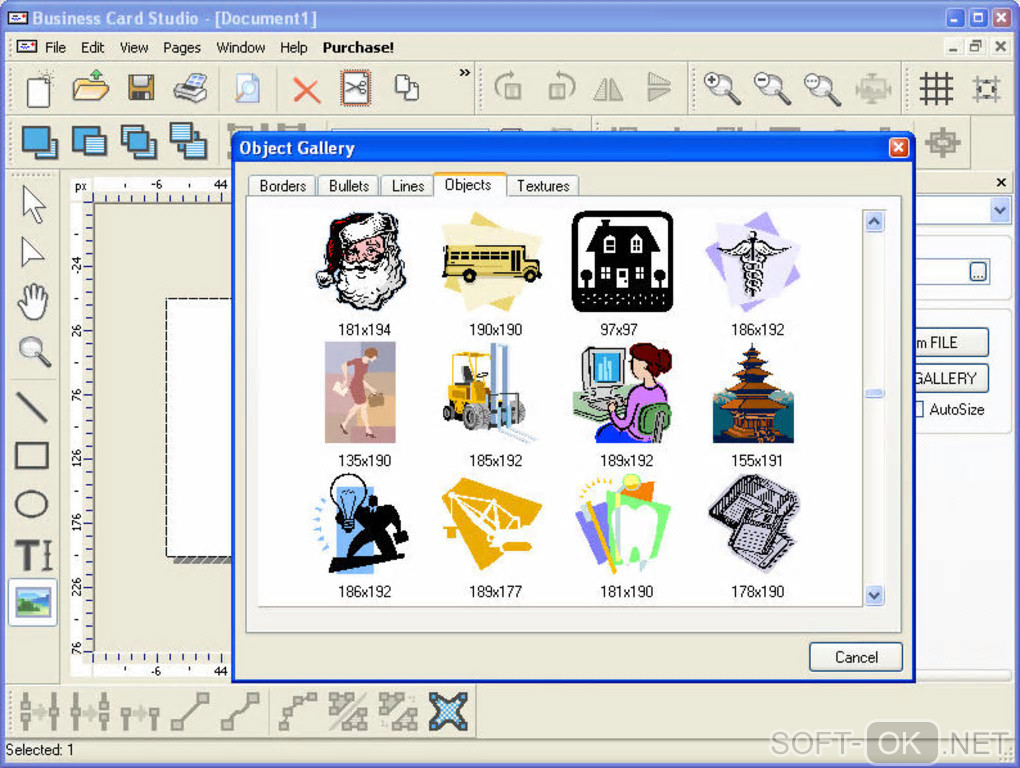Select the calculator clipart 178x190
This screenshot has height=768, width=1020.
pyautogui.click(x=754, y=523)
